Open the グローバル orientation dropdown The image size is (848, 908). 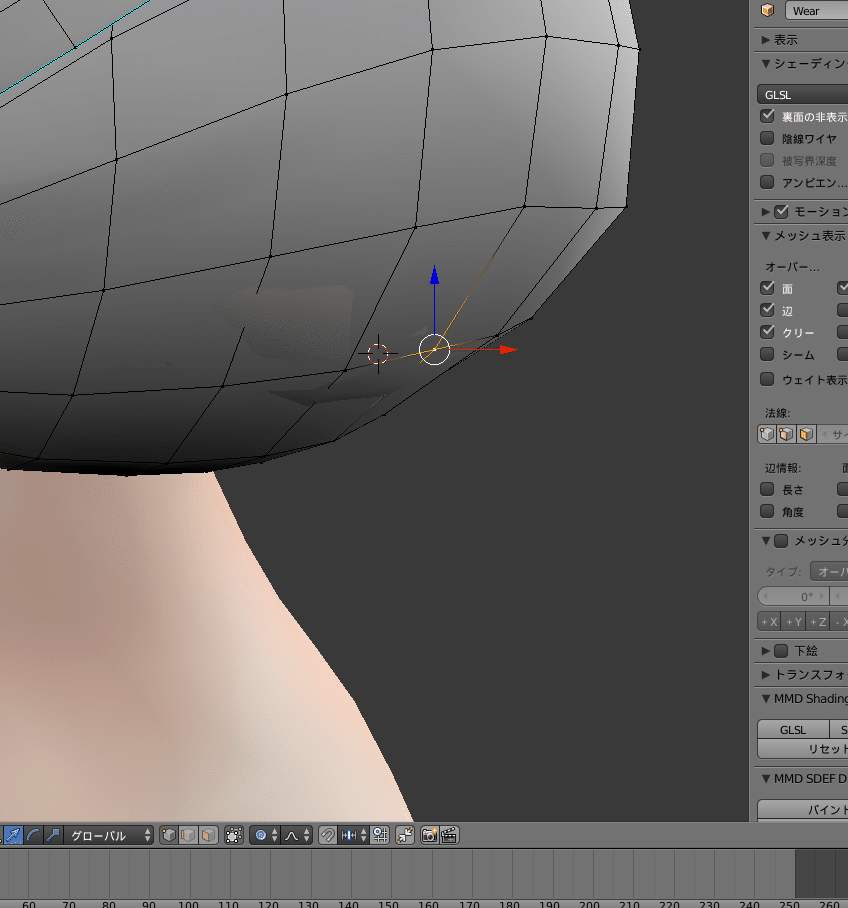click(x=108, y=835)
